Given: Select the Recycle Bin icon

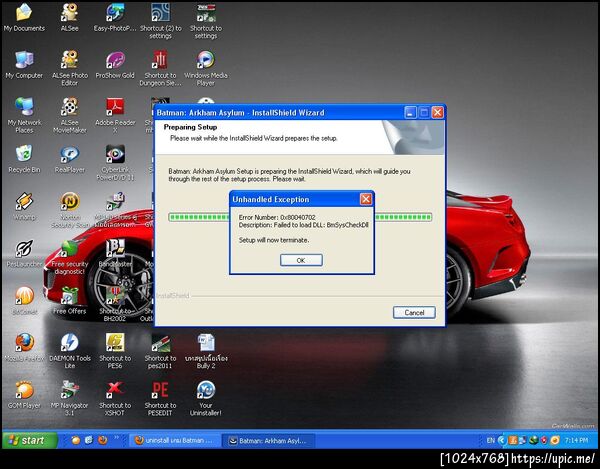Looking at the screenshot, I should point(24,158).
